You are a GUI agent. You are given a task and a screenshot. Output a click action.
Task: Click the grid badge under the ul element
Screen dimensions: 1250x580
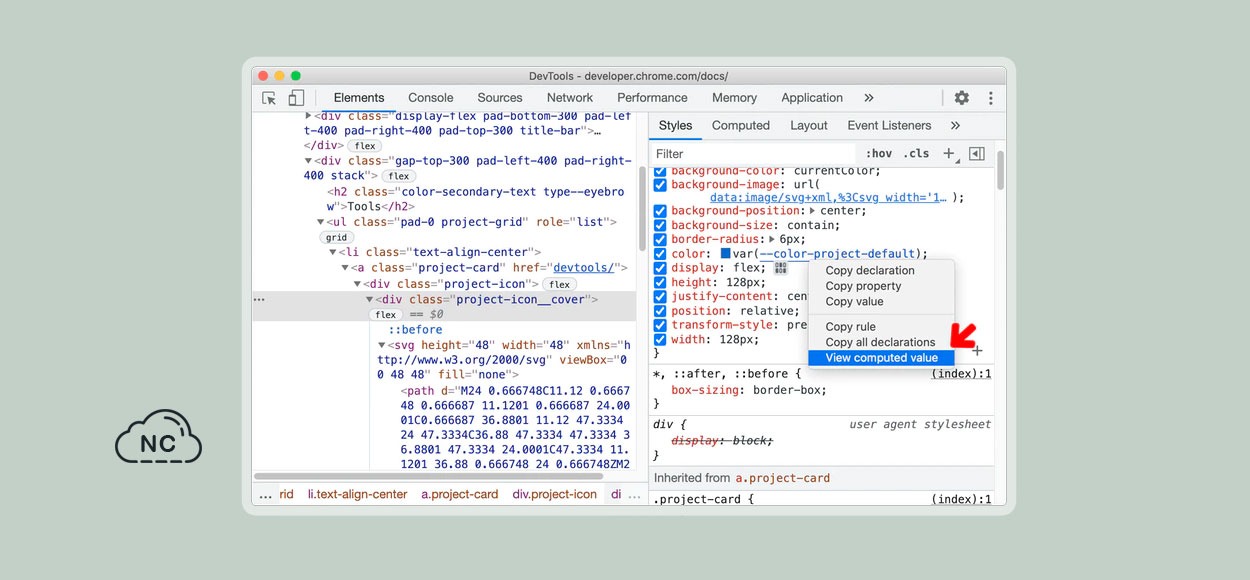[336, 238]
